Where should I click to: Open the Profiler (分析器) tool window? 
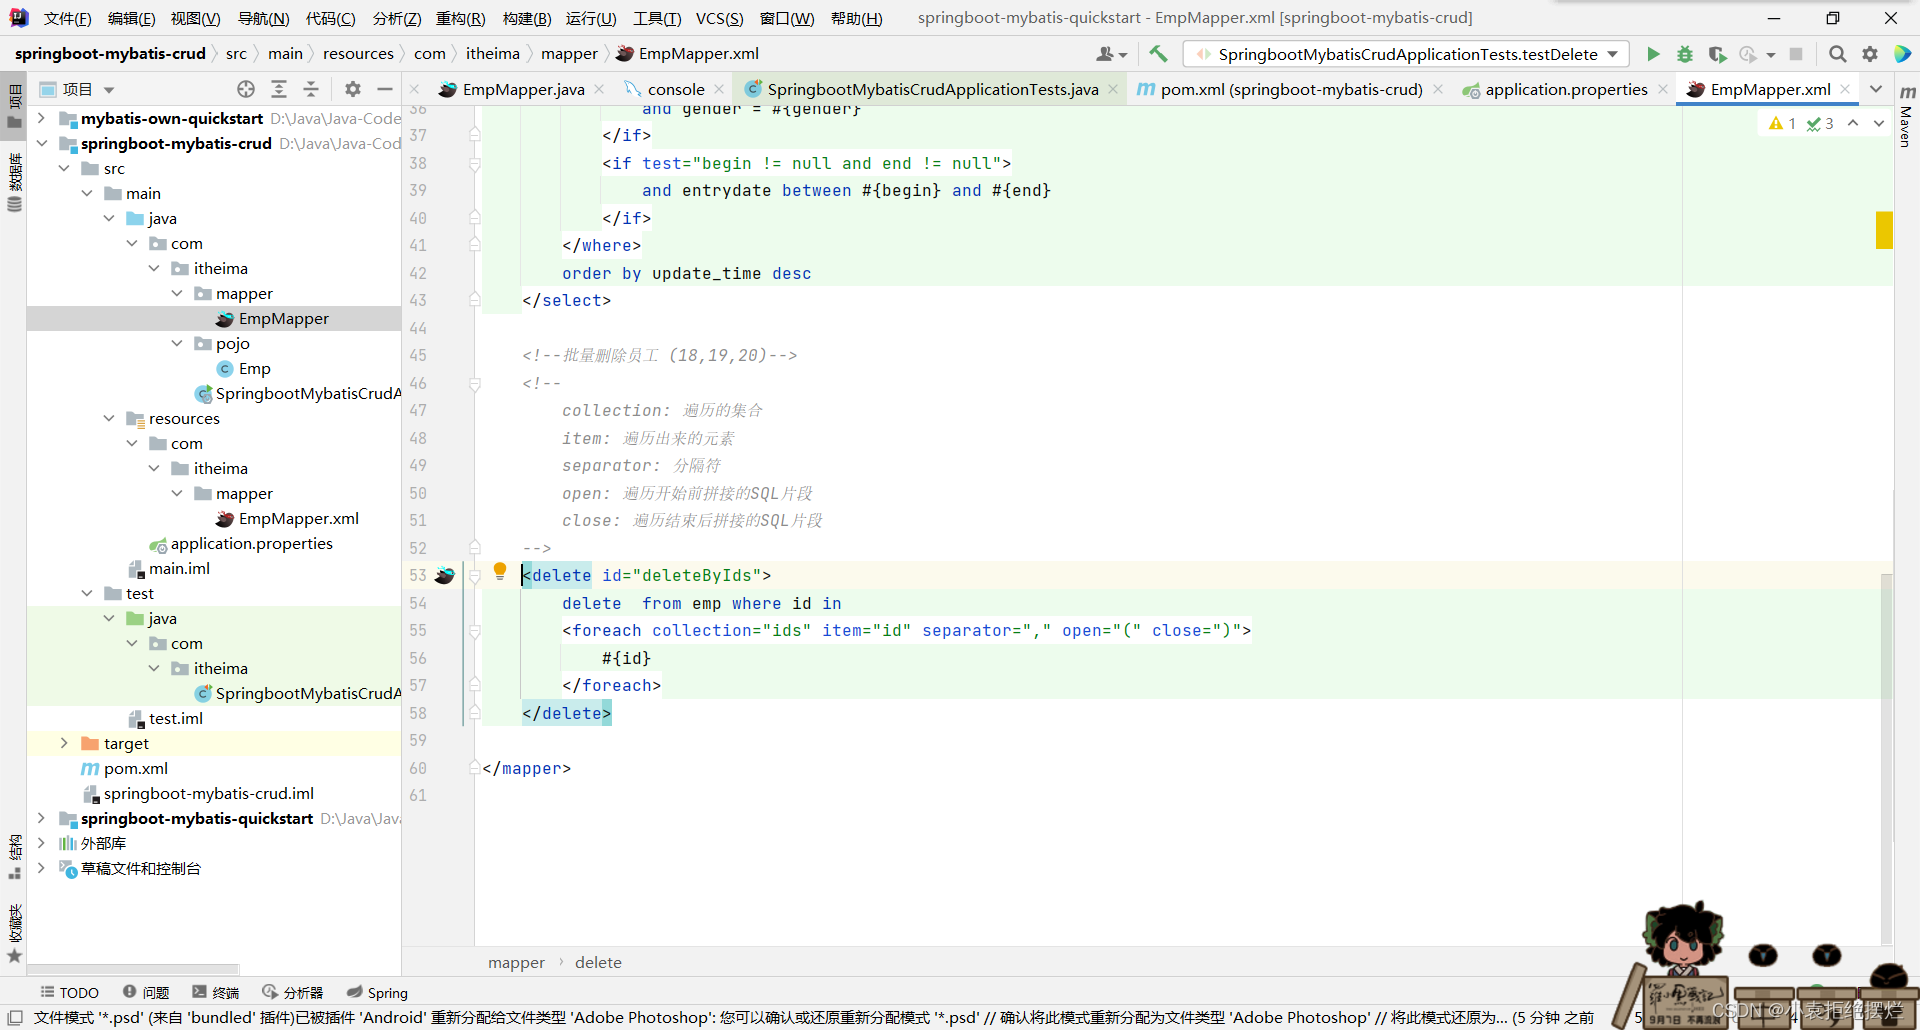tap(293, 993)
